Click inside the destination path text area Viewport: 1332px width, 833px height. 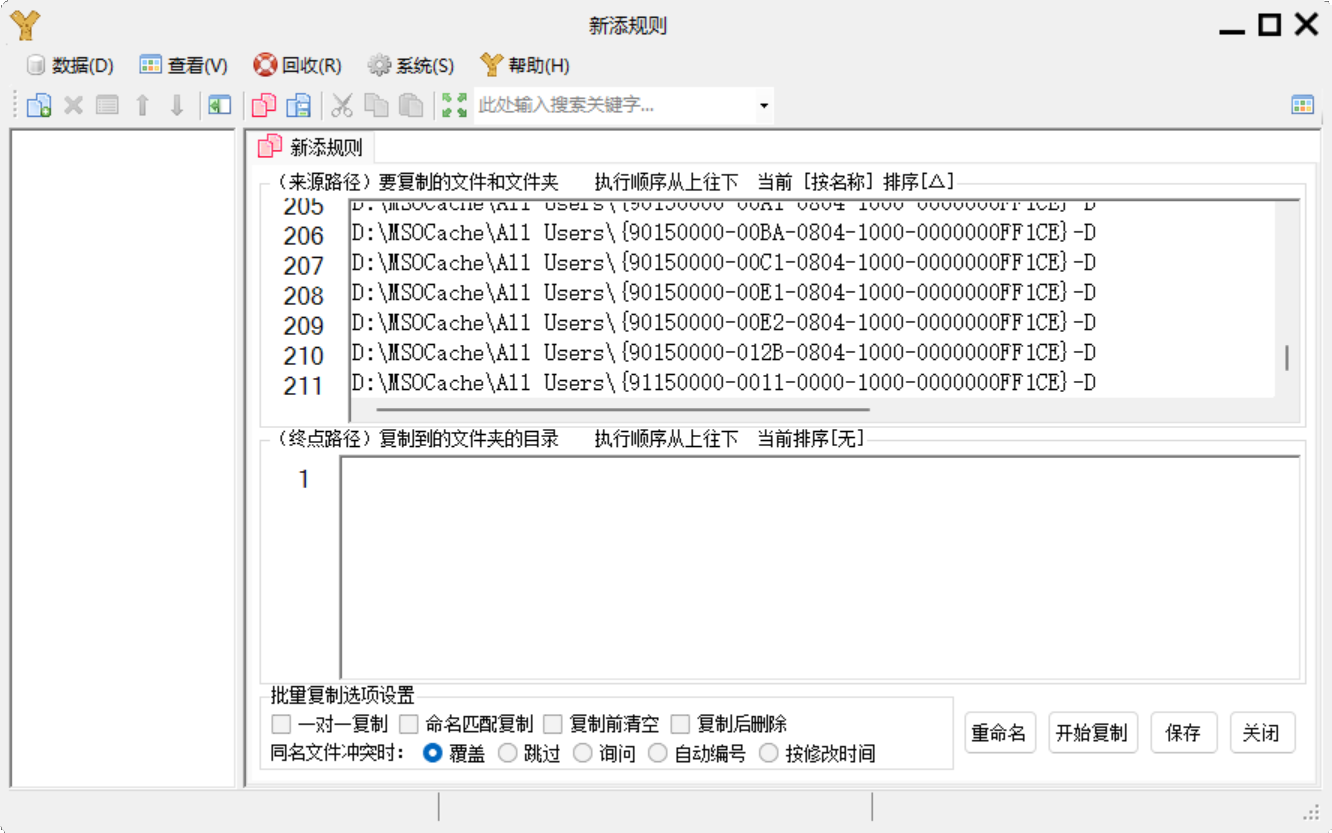pyautogui.click(x=820, y=568)
